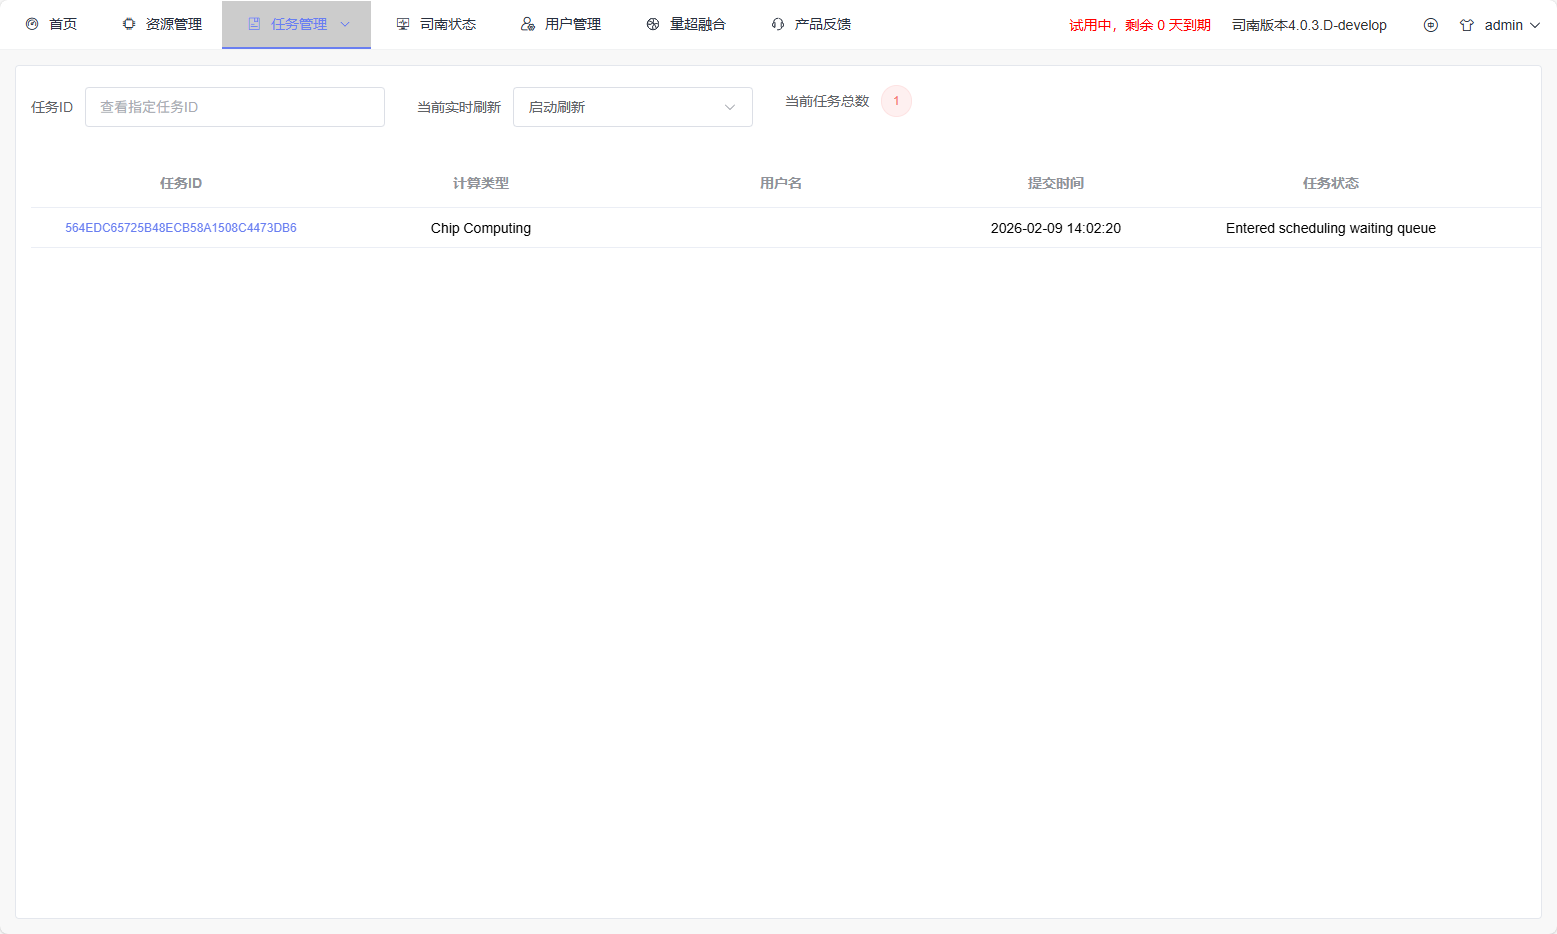The image size is (1557, 934).
Task: Focus the 查看指定任务ID search field
Action: click(235, 107)
